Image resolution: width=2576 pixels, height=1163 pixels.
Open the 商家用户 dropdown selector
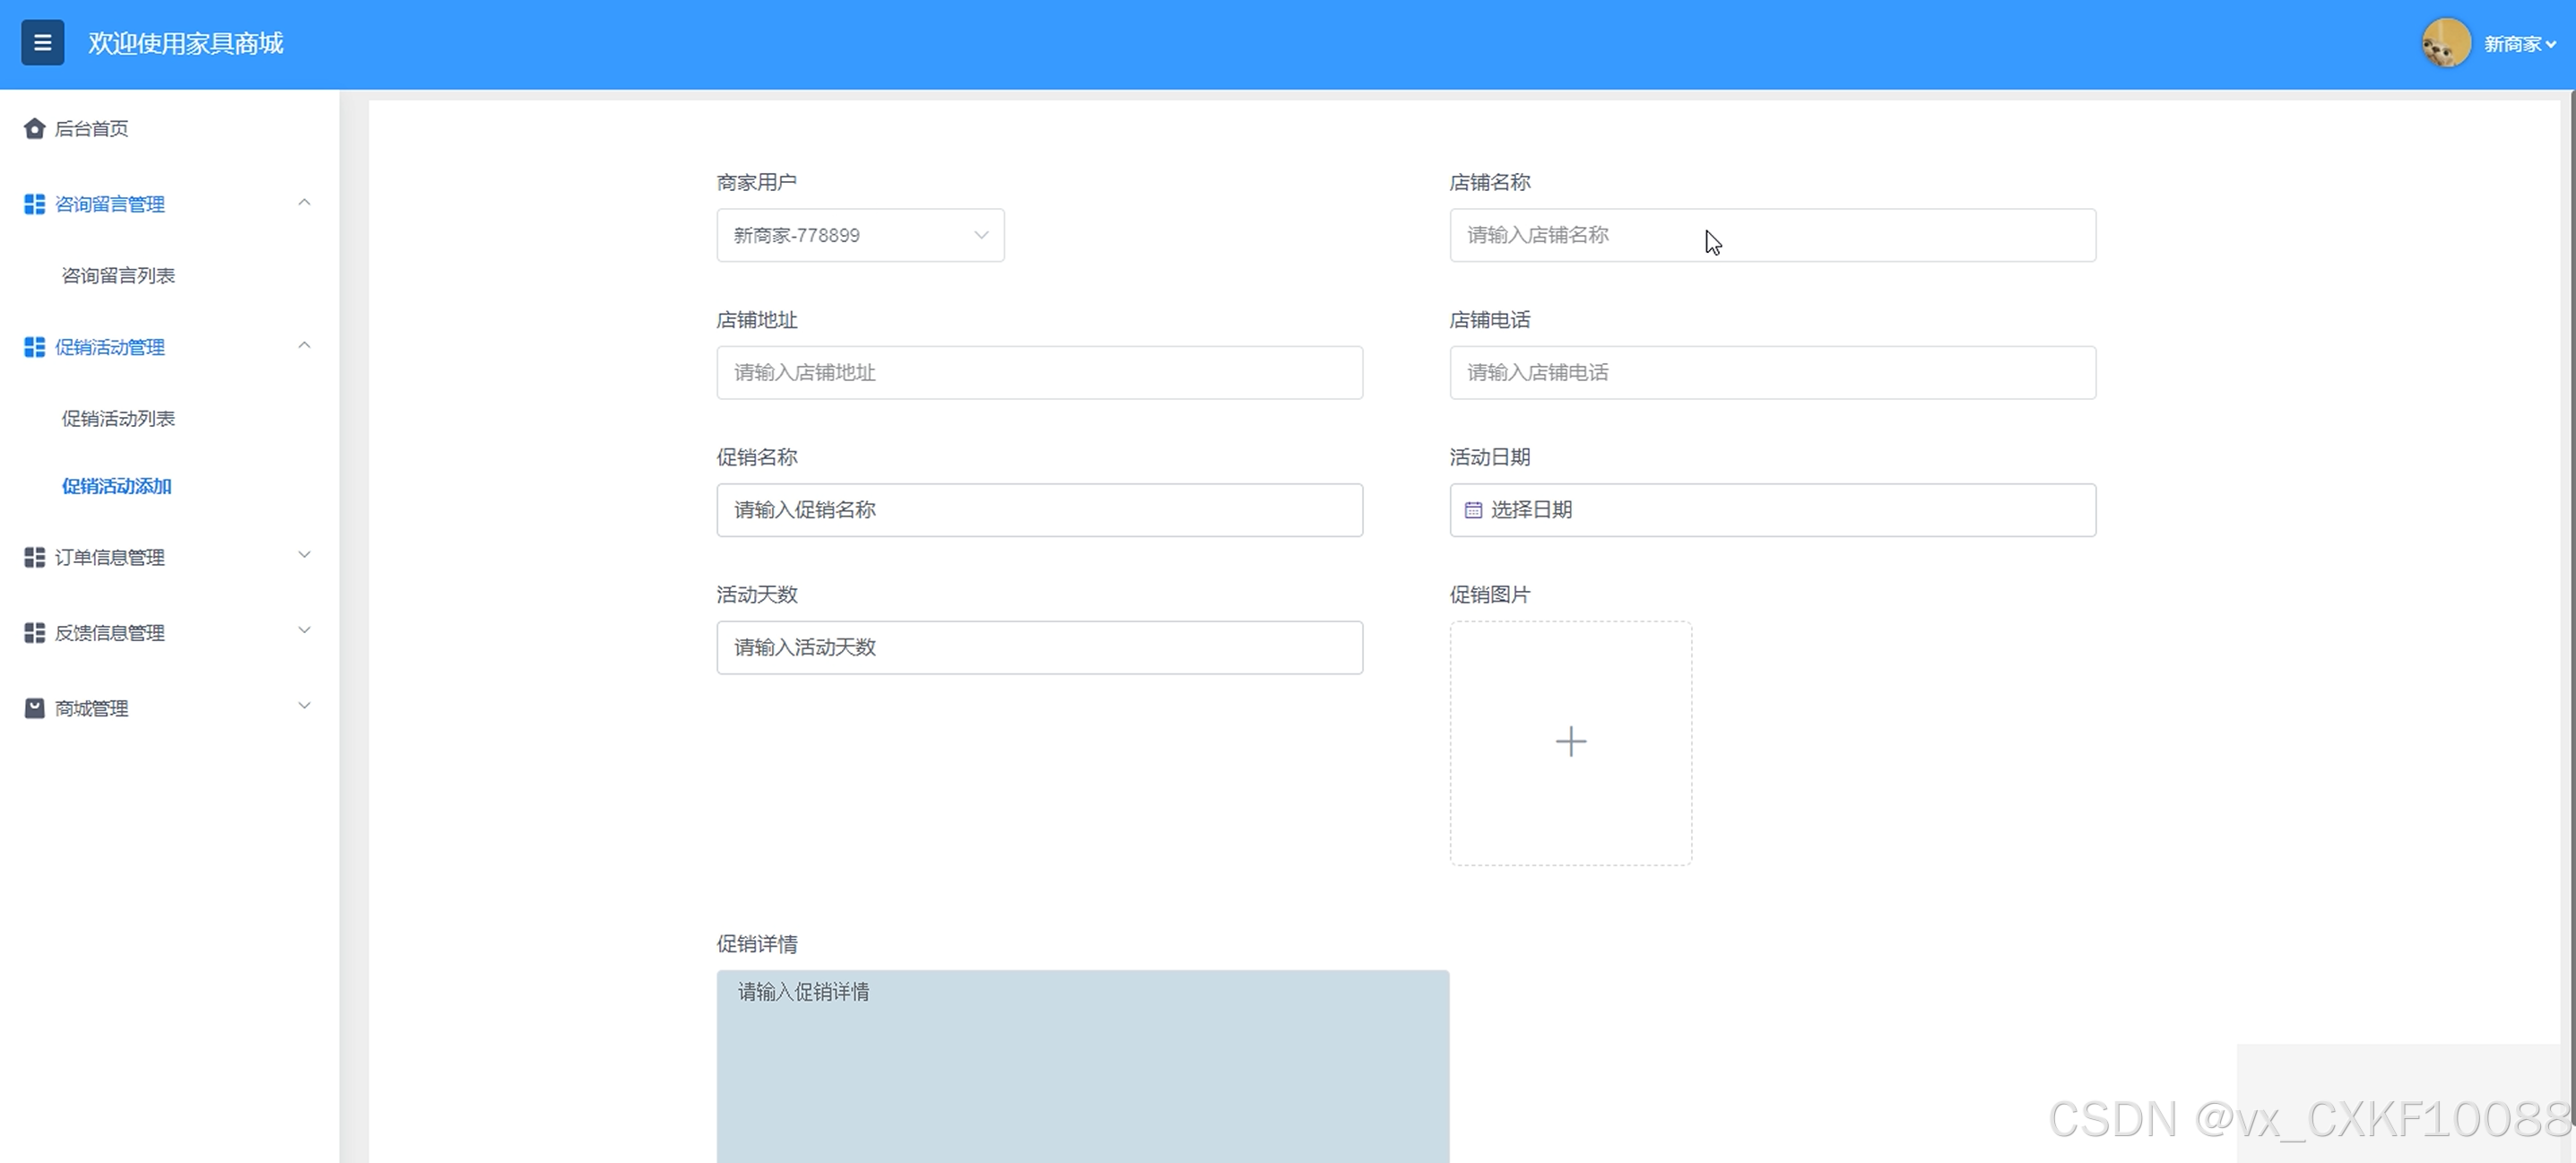tap(860, 235)
